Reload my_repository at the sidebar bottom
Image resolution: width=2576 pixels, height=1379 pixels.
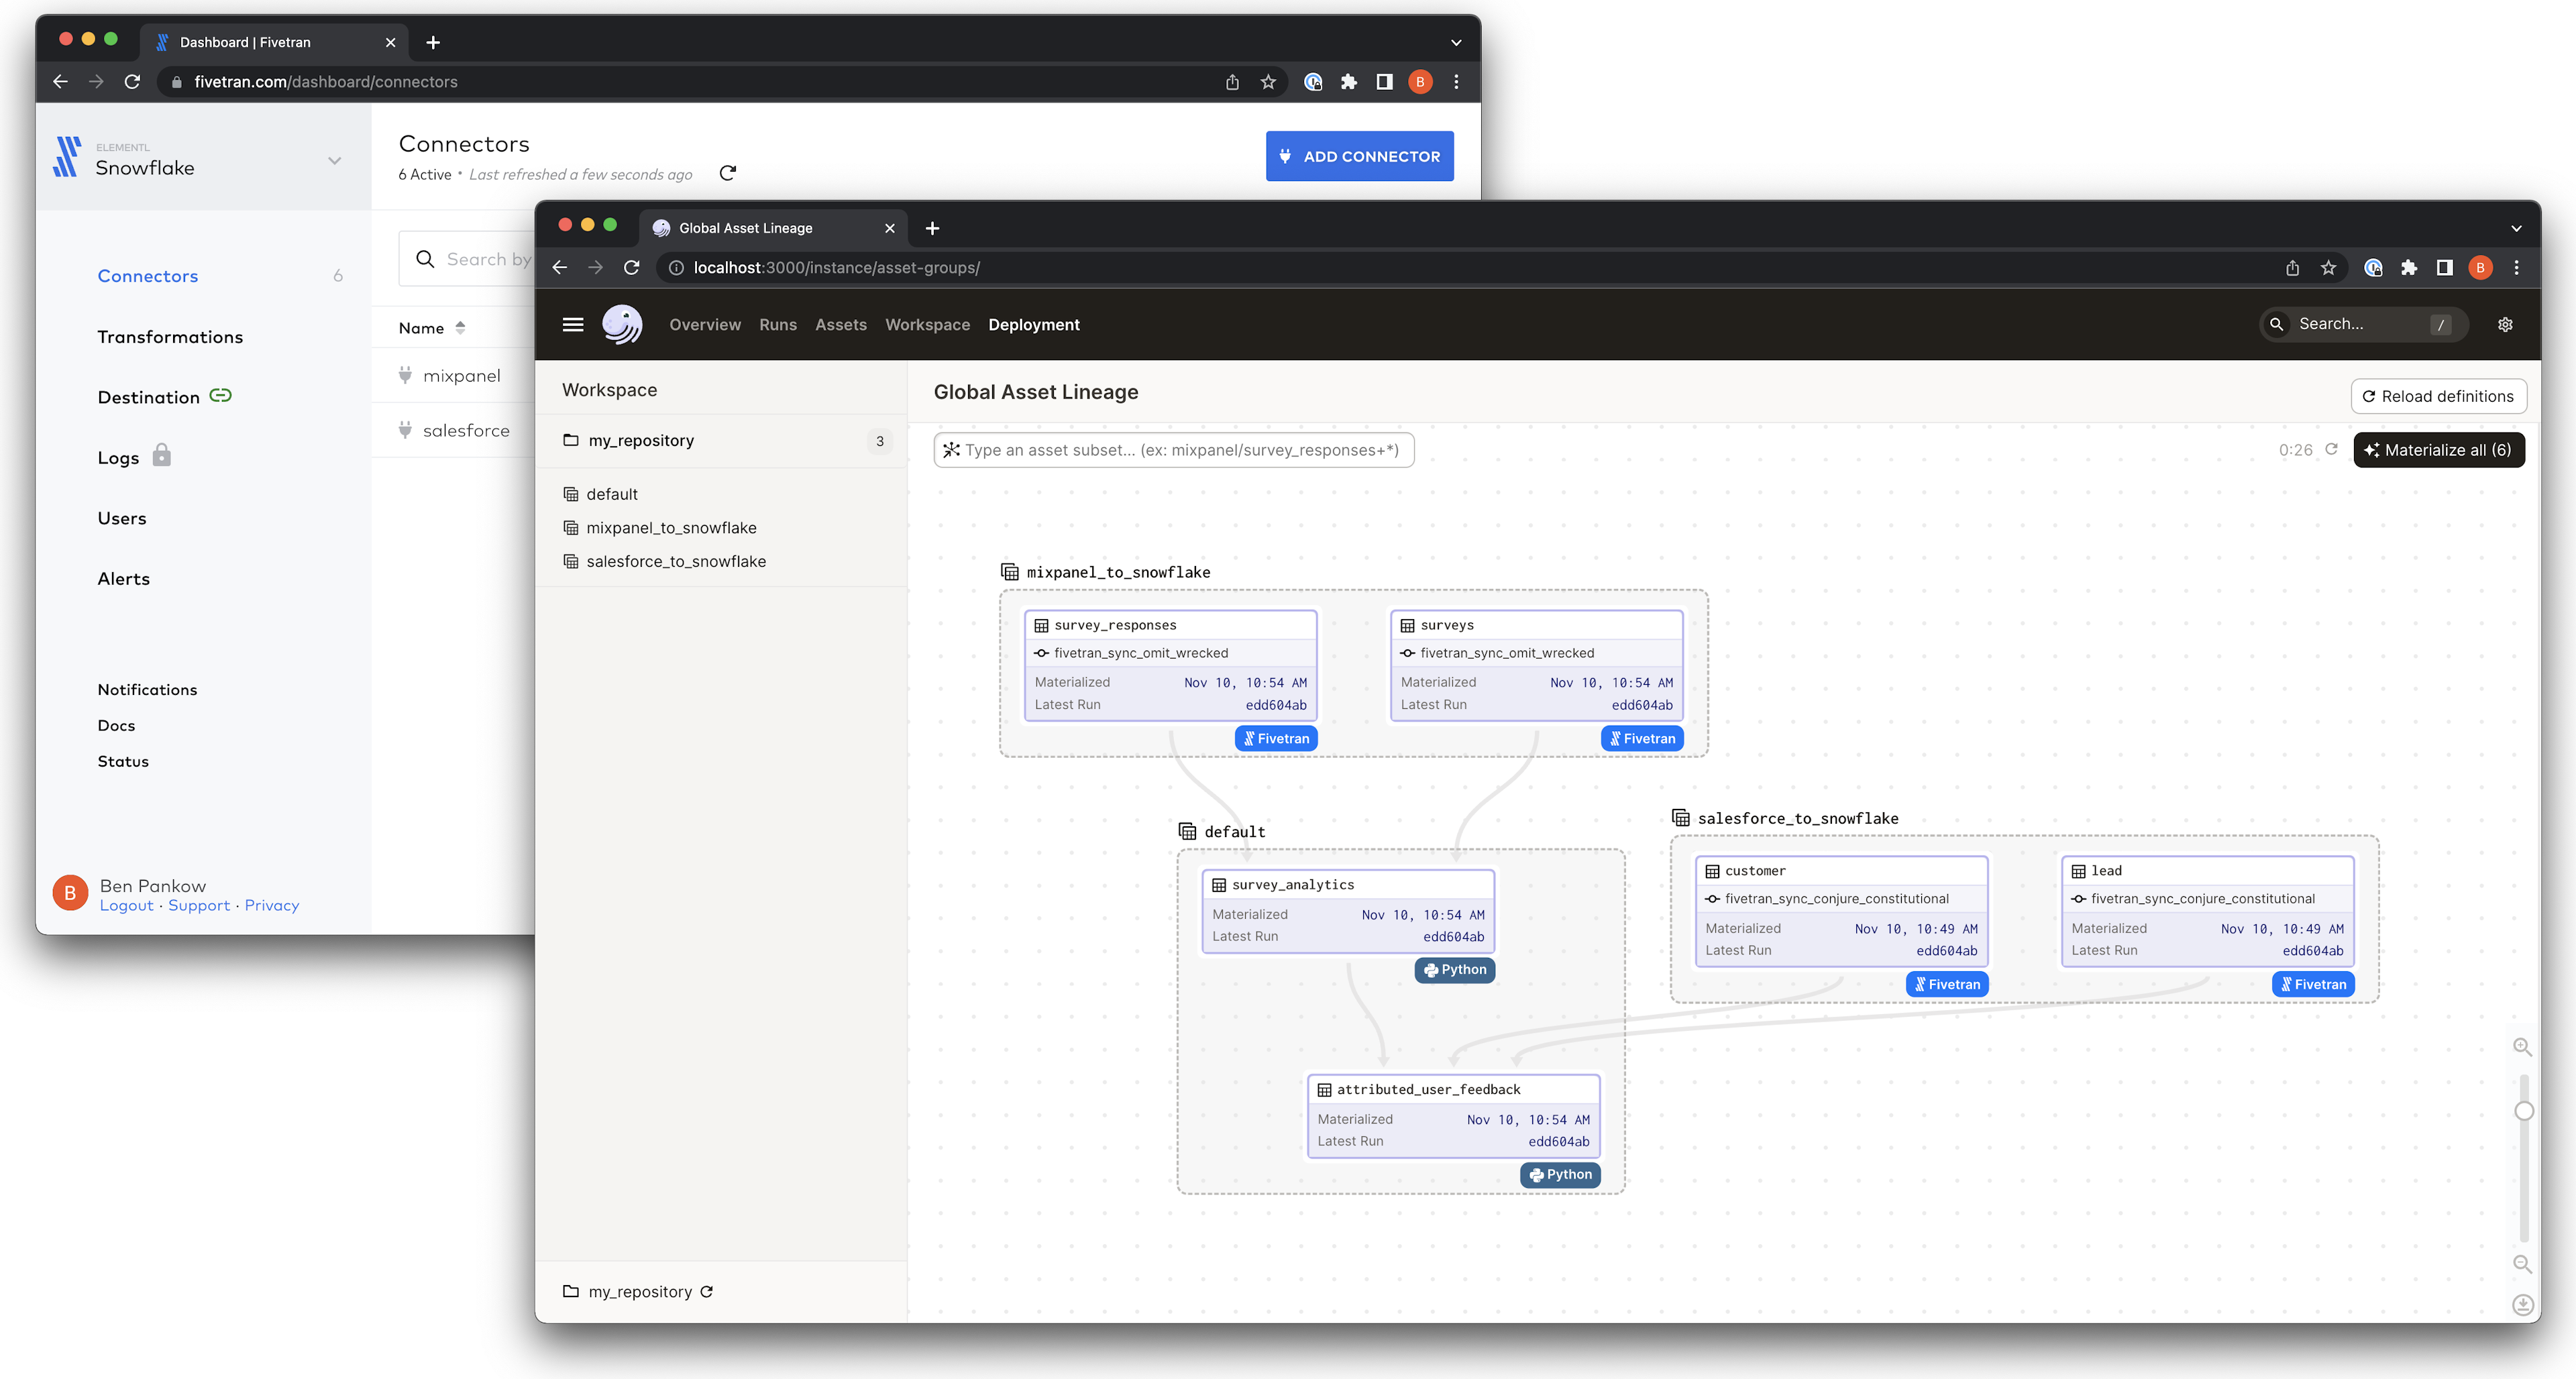(x=707, y=1291)
